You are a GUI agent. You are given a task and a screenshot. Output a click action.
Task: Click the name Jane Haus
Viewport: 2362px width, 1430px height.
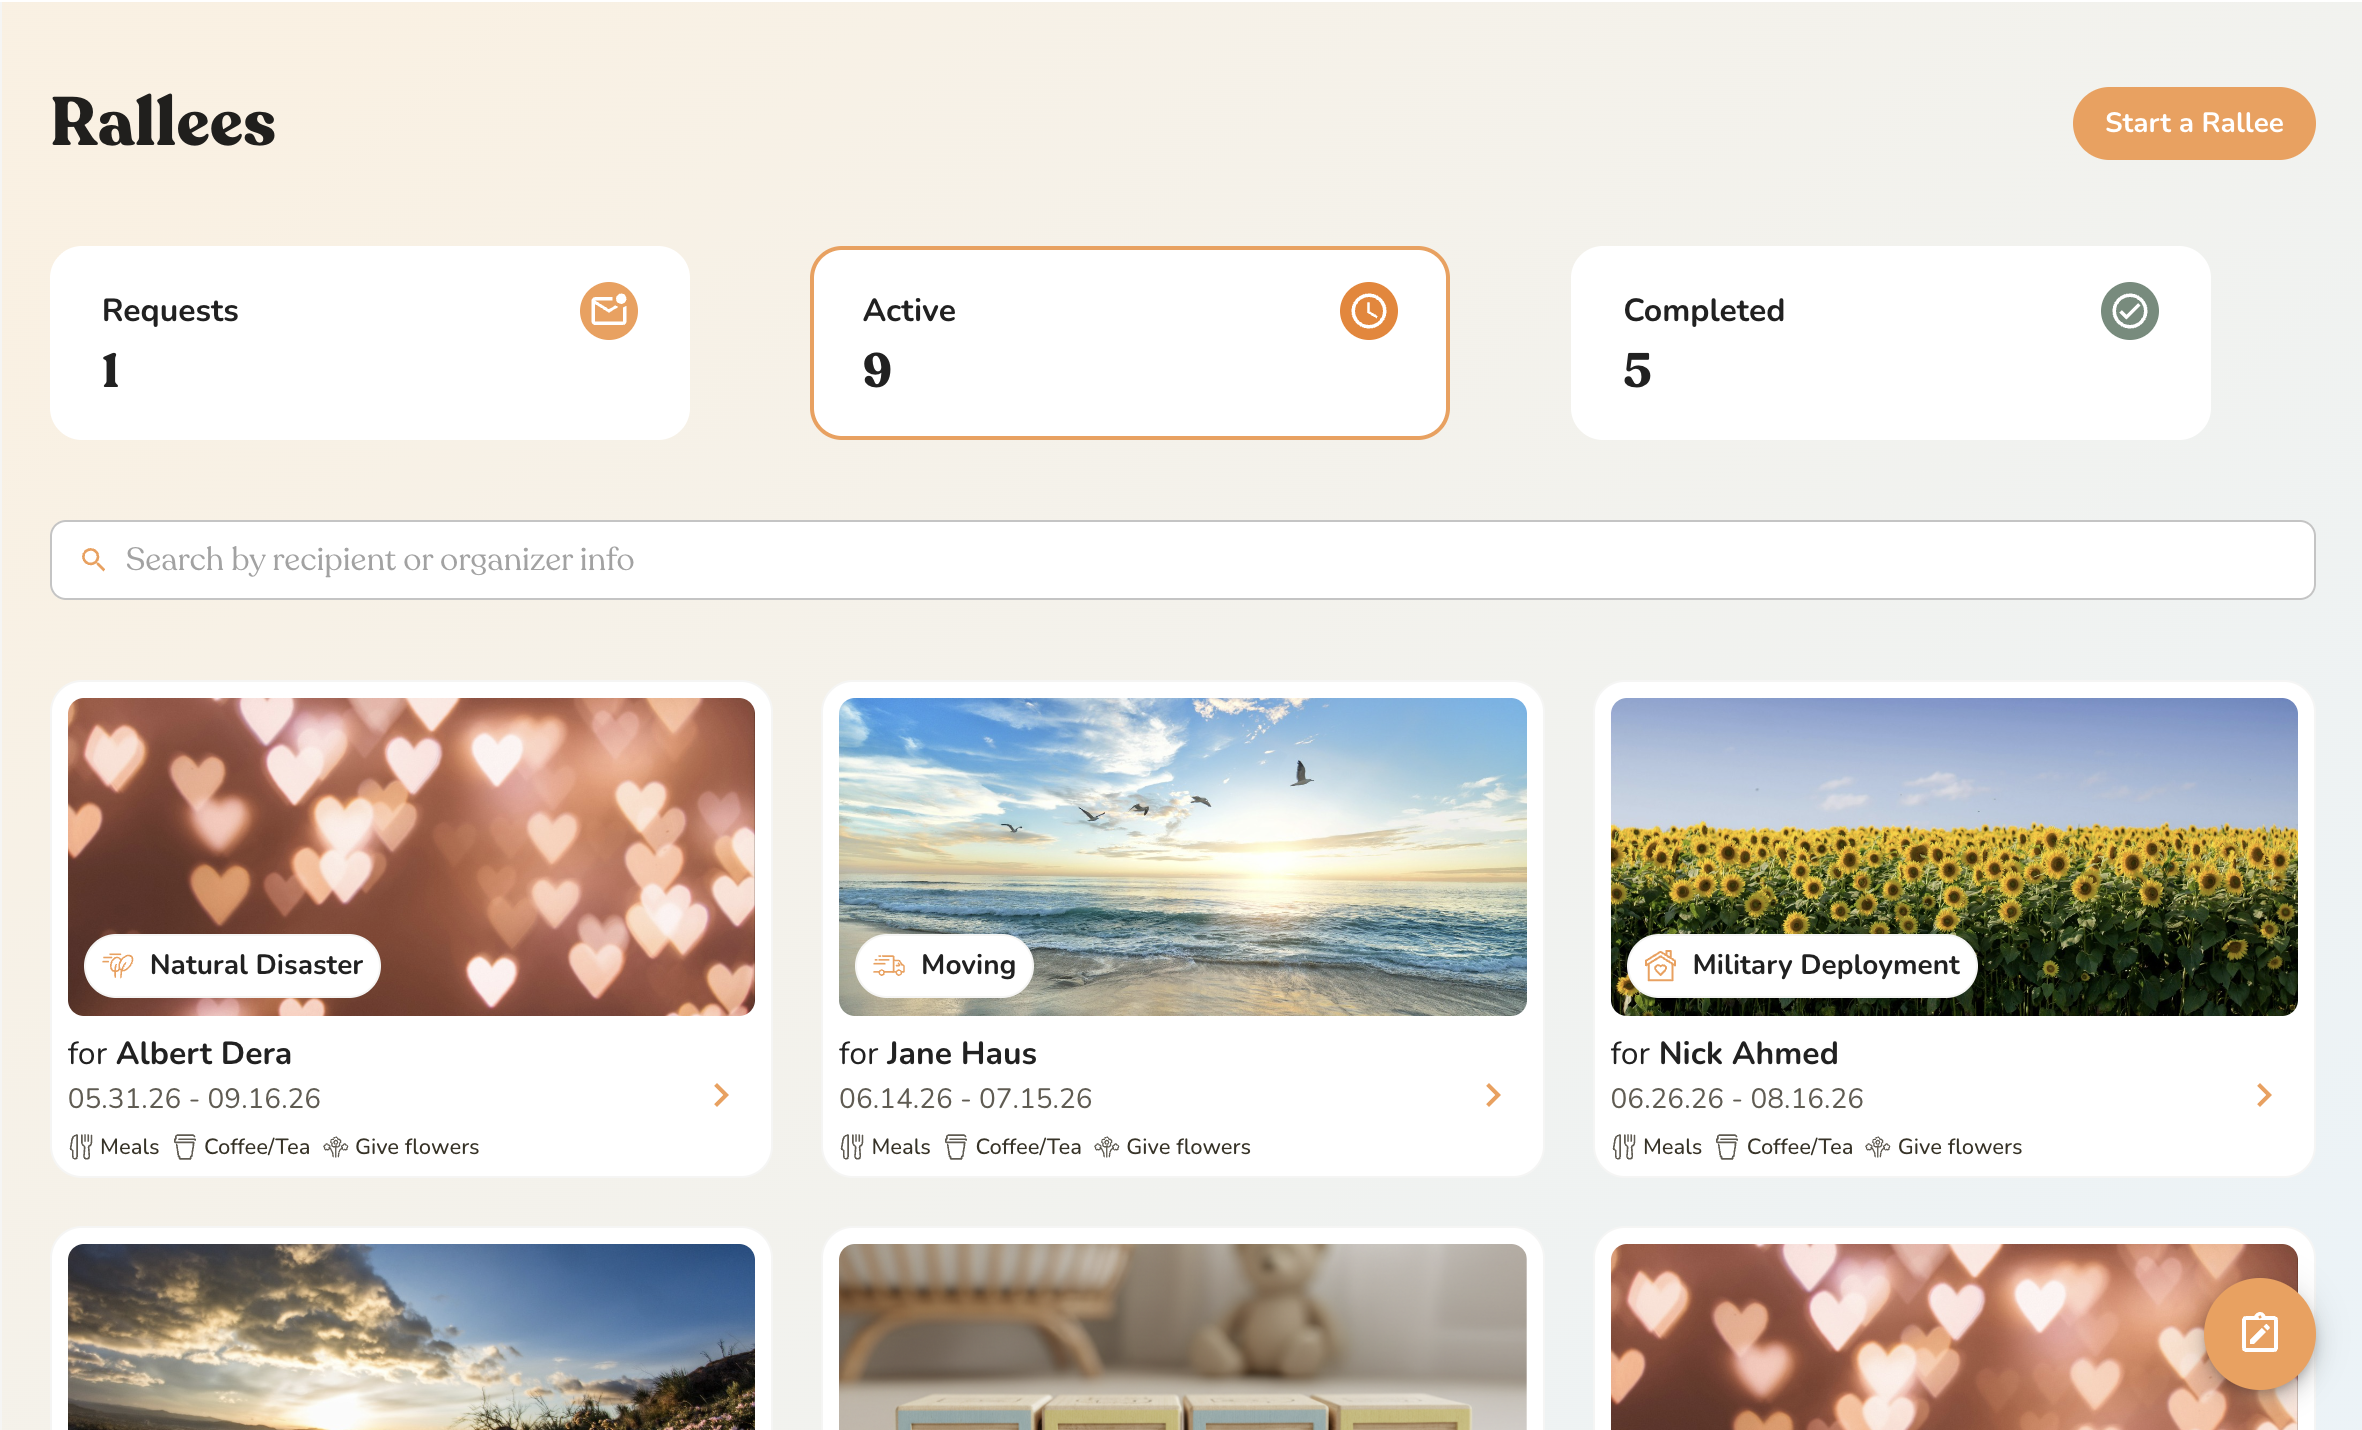pos(962,1053)
